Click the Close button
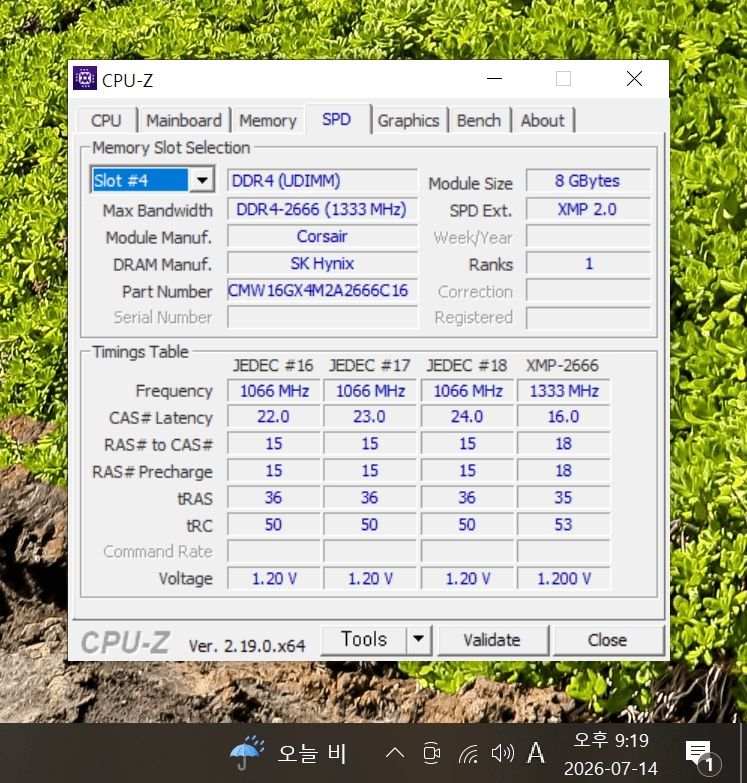The width and height of the screenshot is (747, 783). [x=608, y=640]
